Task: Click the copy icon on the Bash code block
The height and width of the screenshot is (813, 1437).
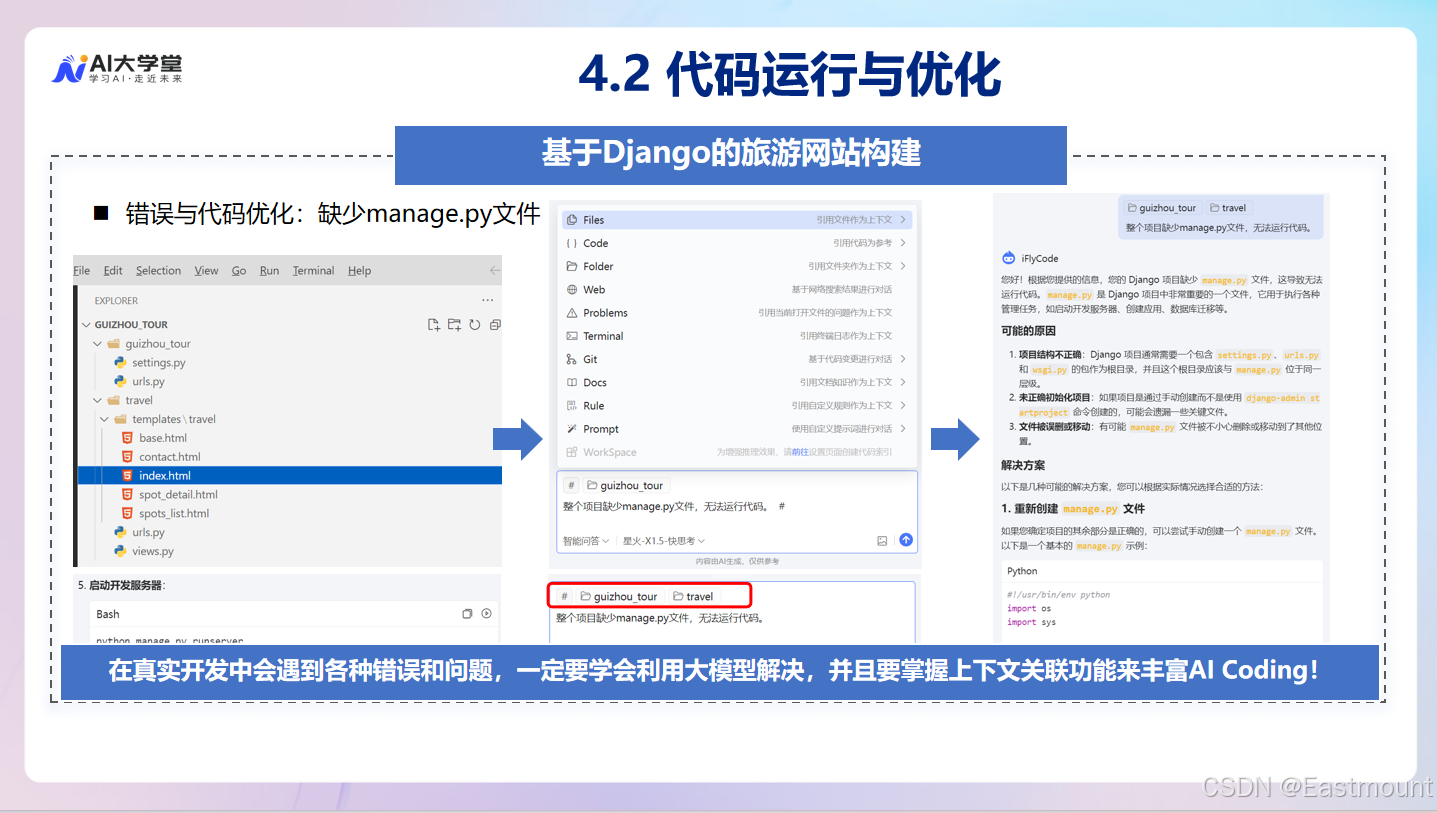Action: [467, 614]
